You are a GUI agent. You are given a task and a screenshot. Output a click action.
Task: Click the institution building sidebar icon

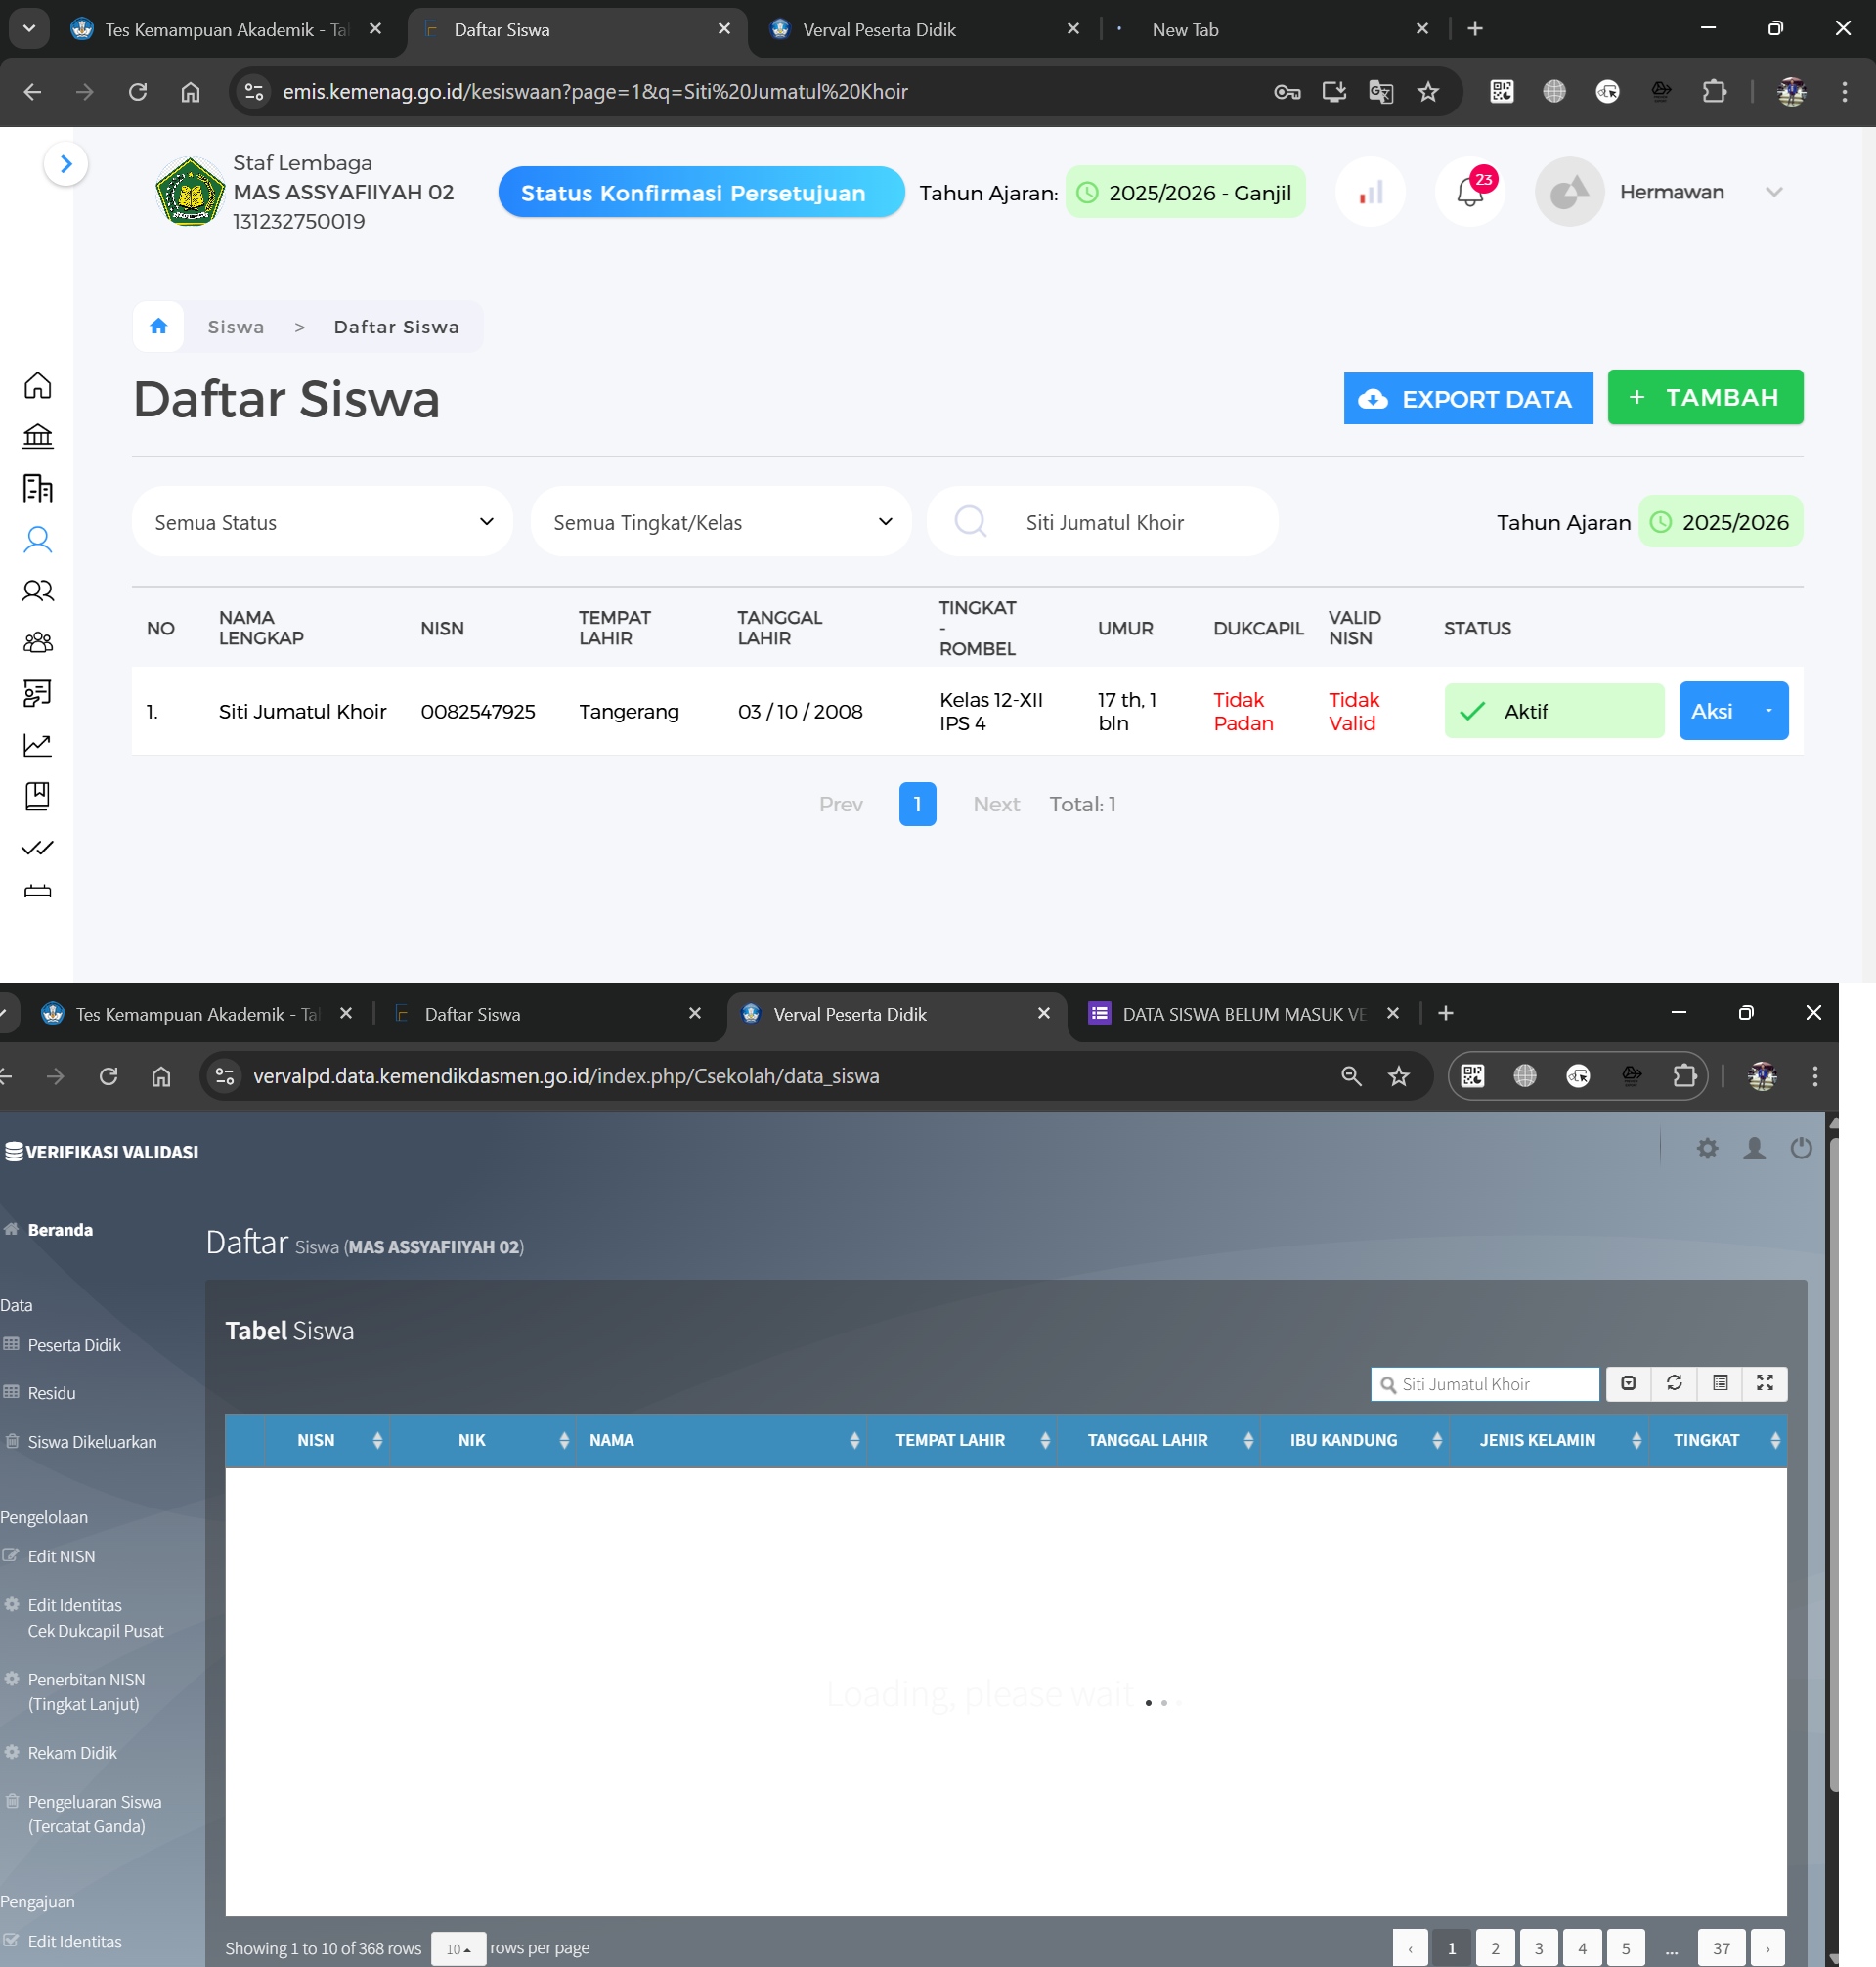(38, 436)
